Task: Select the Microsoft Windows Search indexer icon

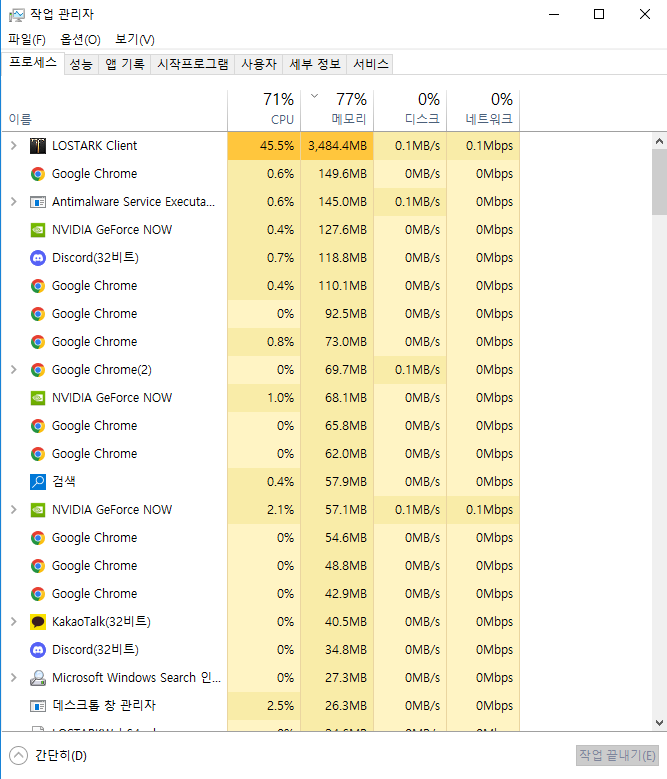Action: point(38,678)
